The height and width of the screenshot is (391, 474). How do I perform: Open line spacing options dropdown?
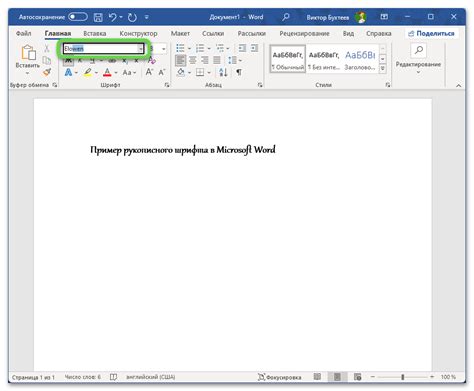[240, 61]
